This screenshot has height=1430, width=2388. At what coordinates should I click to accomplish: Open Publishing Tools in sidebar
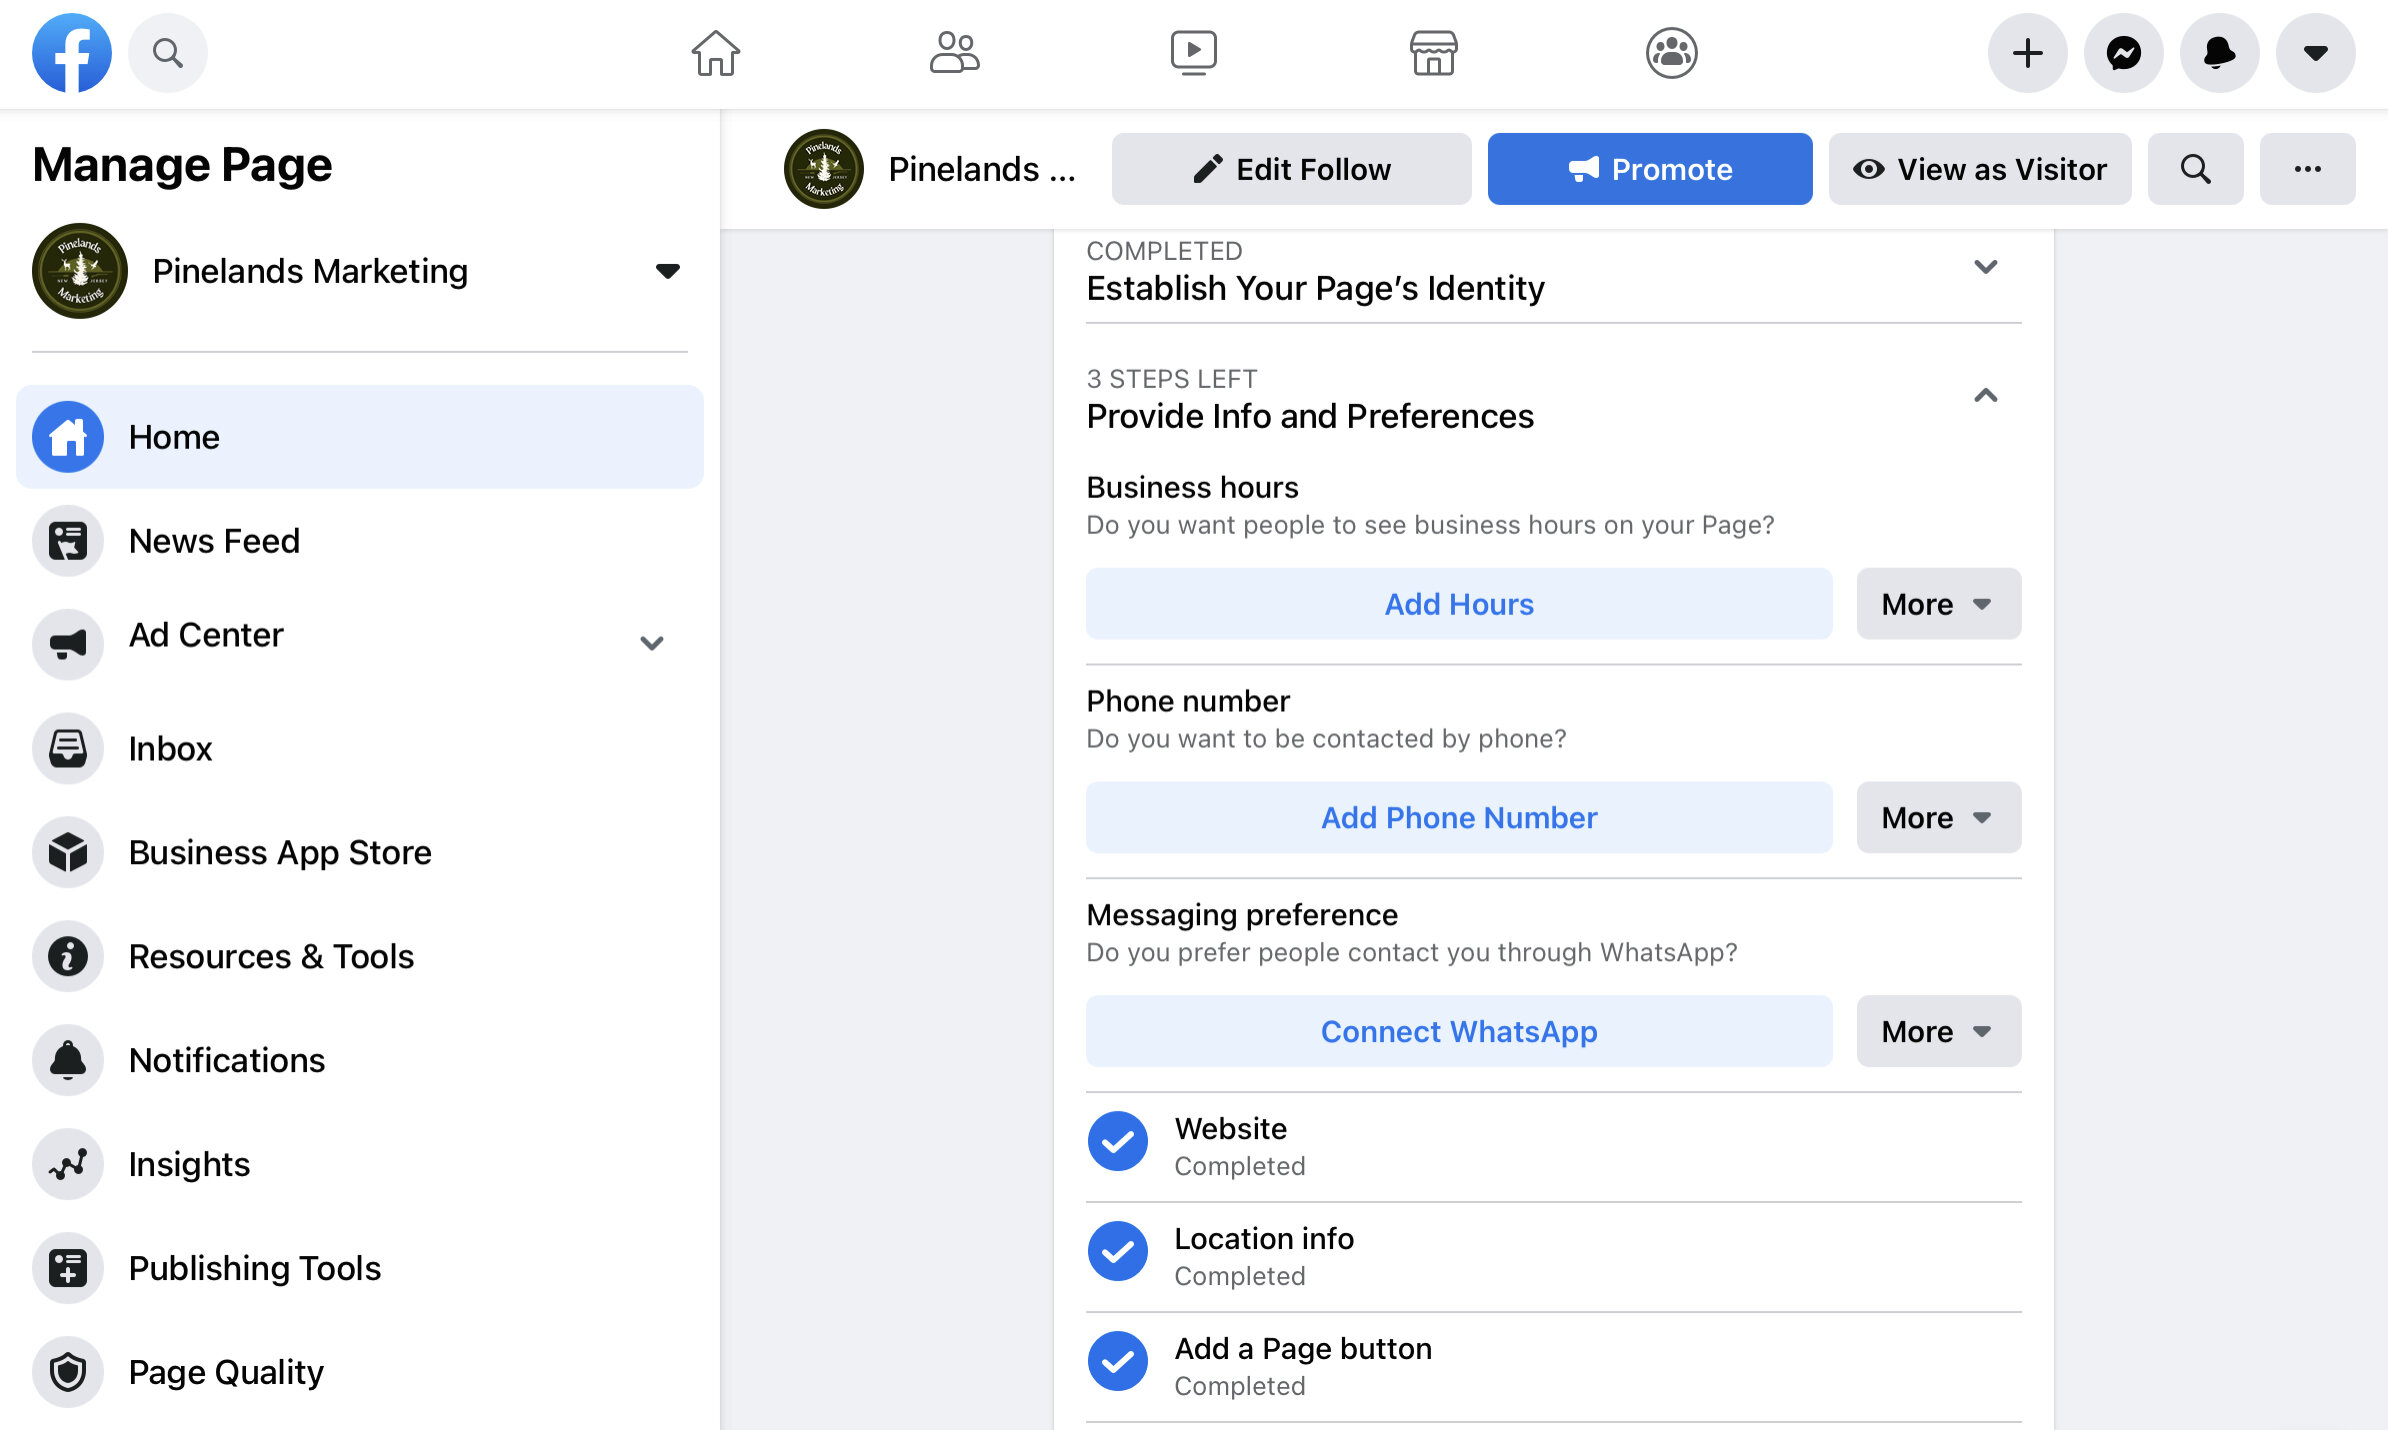[x=360, y=1268]
